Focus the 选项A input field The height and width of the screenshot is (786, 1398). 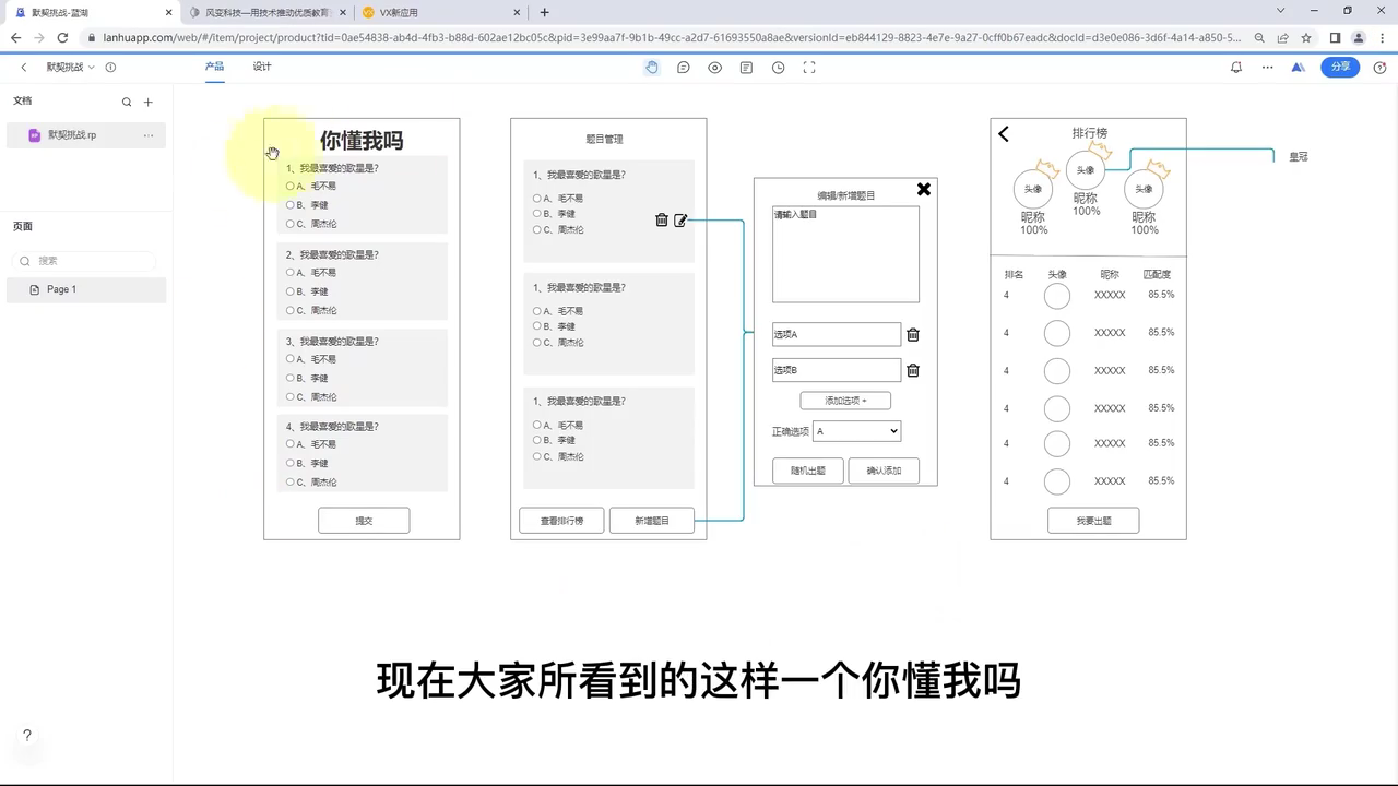[836, 334]
